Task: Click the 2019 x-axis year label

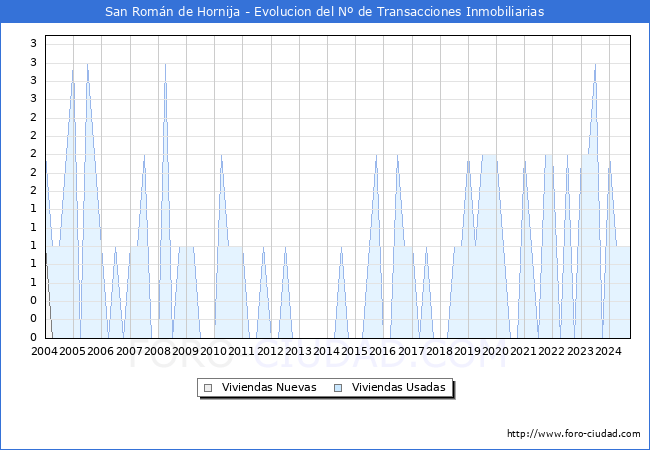Action: [468, 351]
